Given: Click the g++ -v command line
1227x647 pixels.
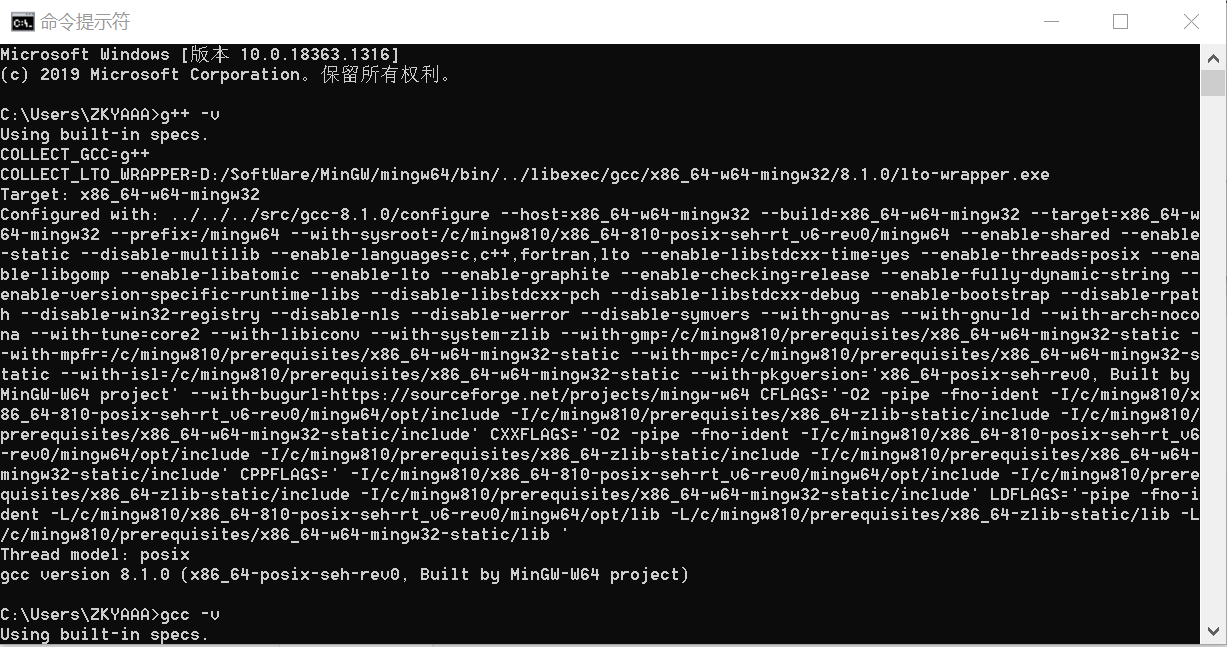Looking at the screenshot, I should pyautogui.click(x=110, y=114).
